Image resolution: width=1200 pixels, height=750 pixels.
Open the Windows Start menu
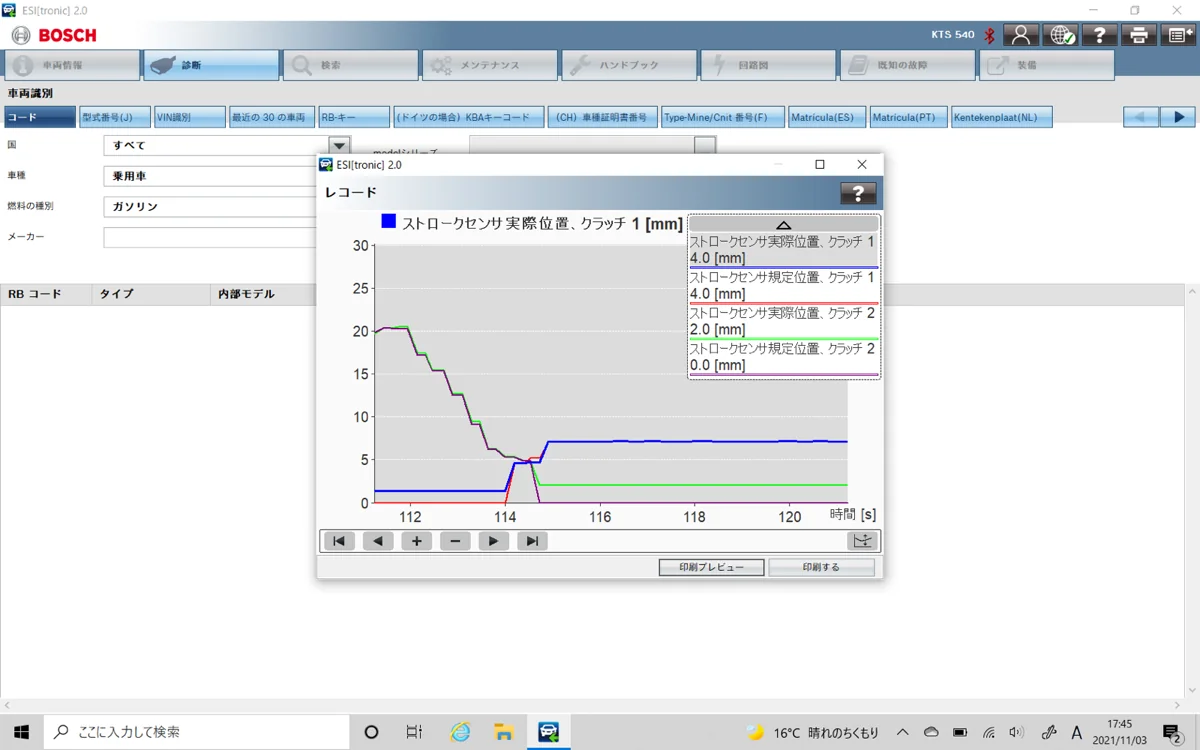(x=21, y=732)
